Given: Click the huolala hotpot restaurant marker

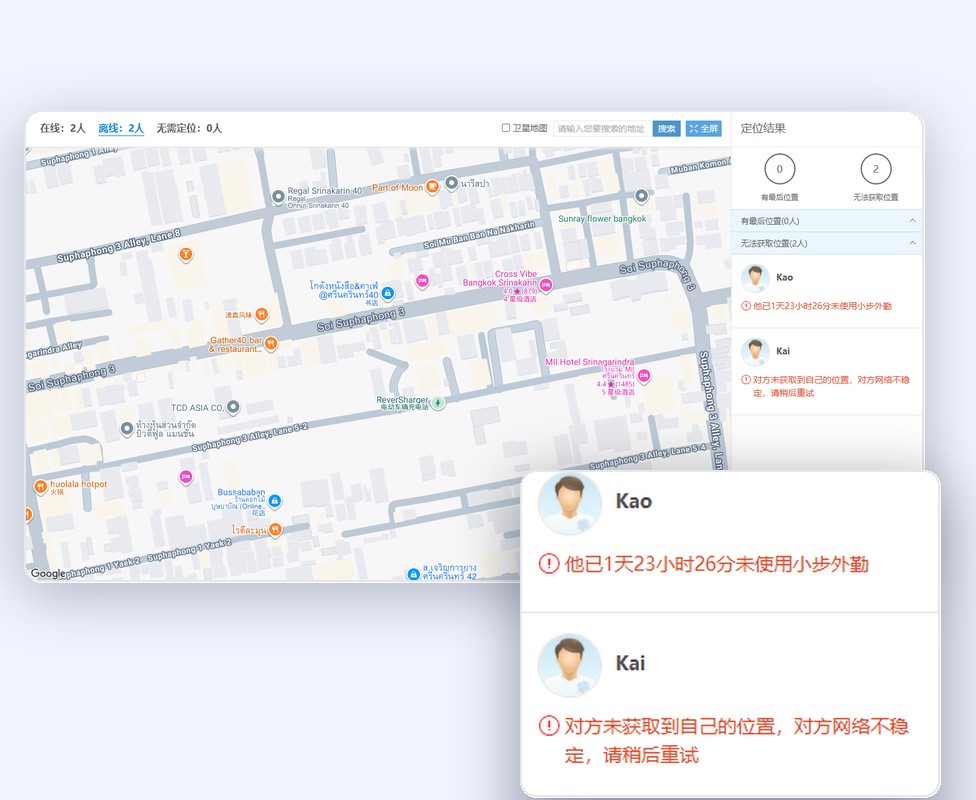Looking at the screenshot, I should pyautogui.click(x=40, y=486).
